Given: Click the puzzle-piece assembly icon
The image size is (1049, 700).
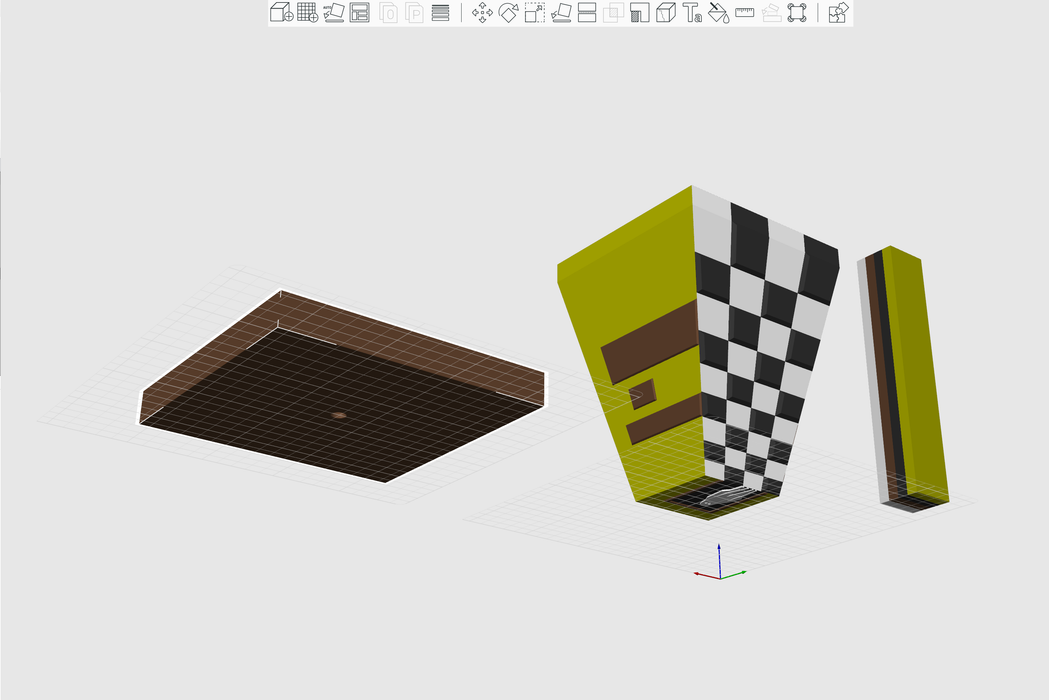Looking at the screenshot, I should [x=839, y=13].
